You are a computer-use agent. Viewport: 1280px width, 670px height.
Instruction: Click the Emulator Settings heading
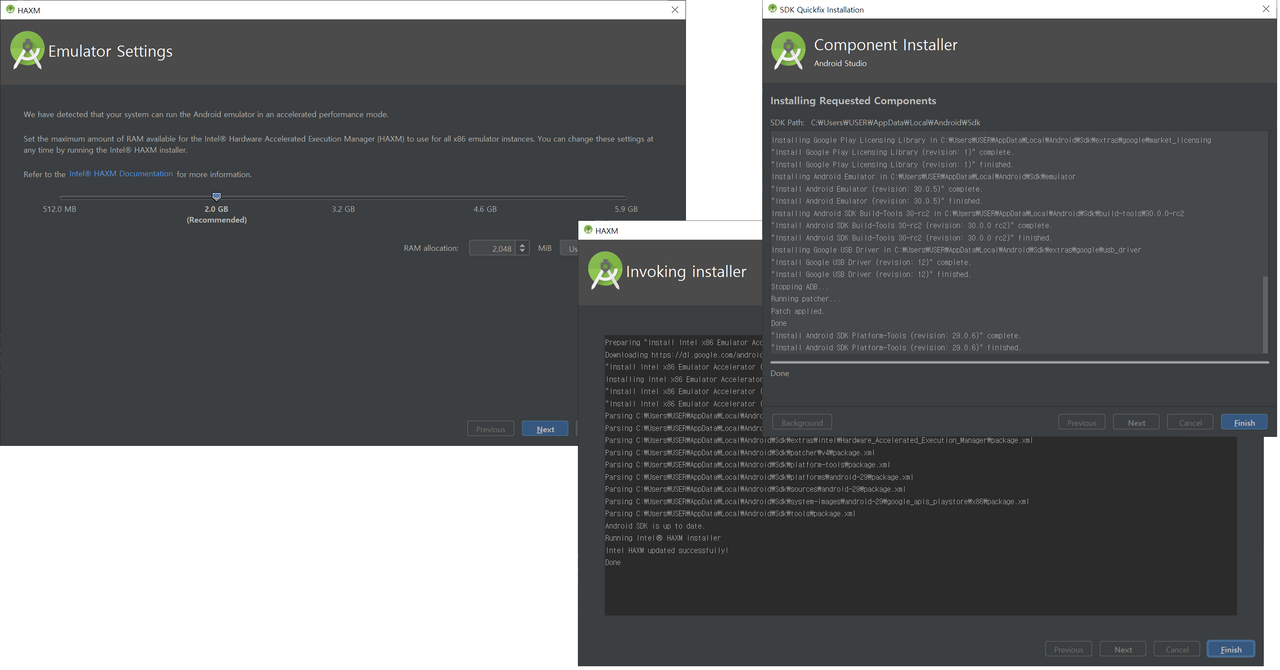click(x=110, y=52)
